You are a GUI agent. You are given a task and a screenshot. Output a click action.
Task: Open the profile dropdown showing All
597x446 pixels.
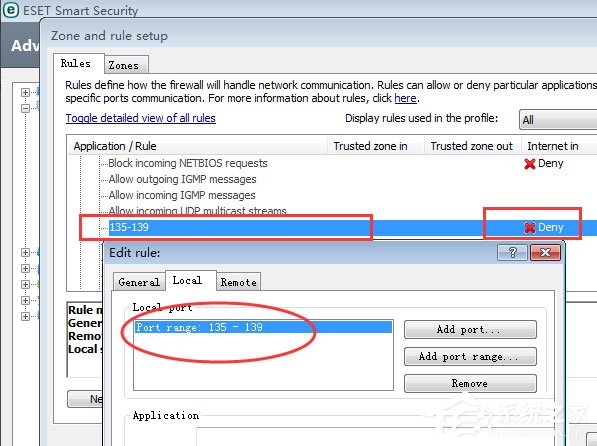click(558, 120)
